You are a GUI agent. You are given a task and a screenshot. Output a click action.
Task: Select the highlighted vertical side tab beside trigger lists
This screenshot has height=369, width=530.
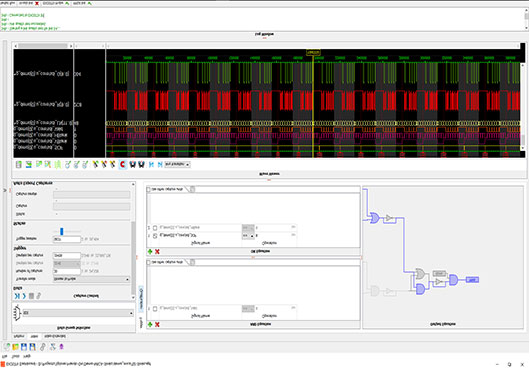(141, 299)
